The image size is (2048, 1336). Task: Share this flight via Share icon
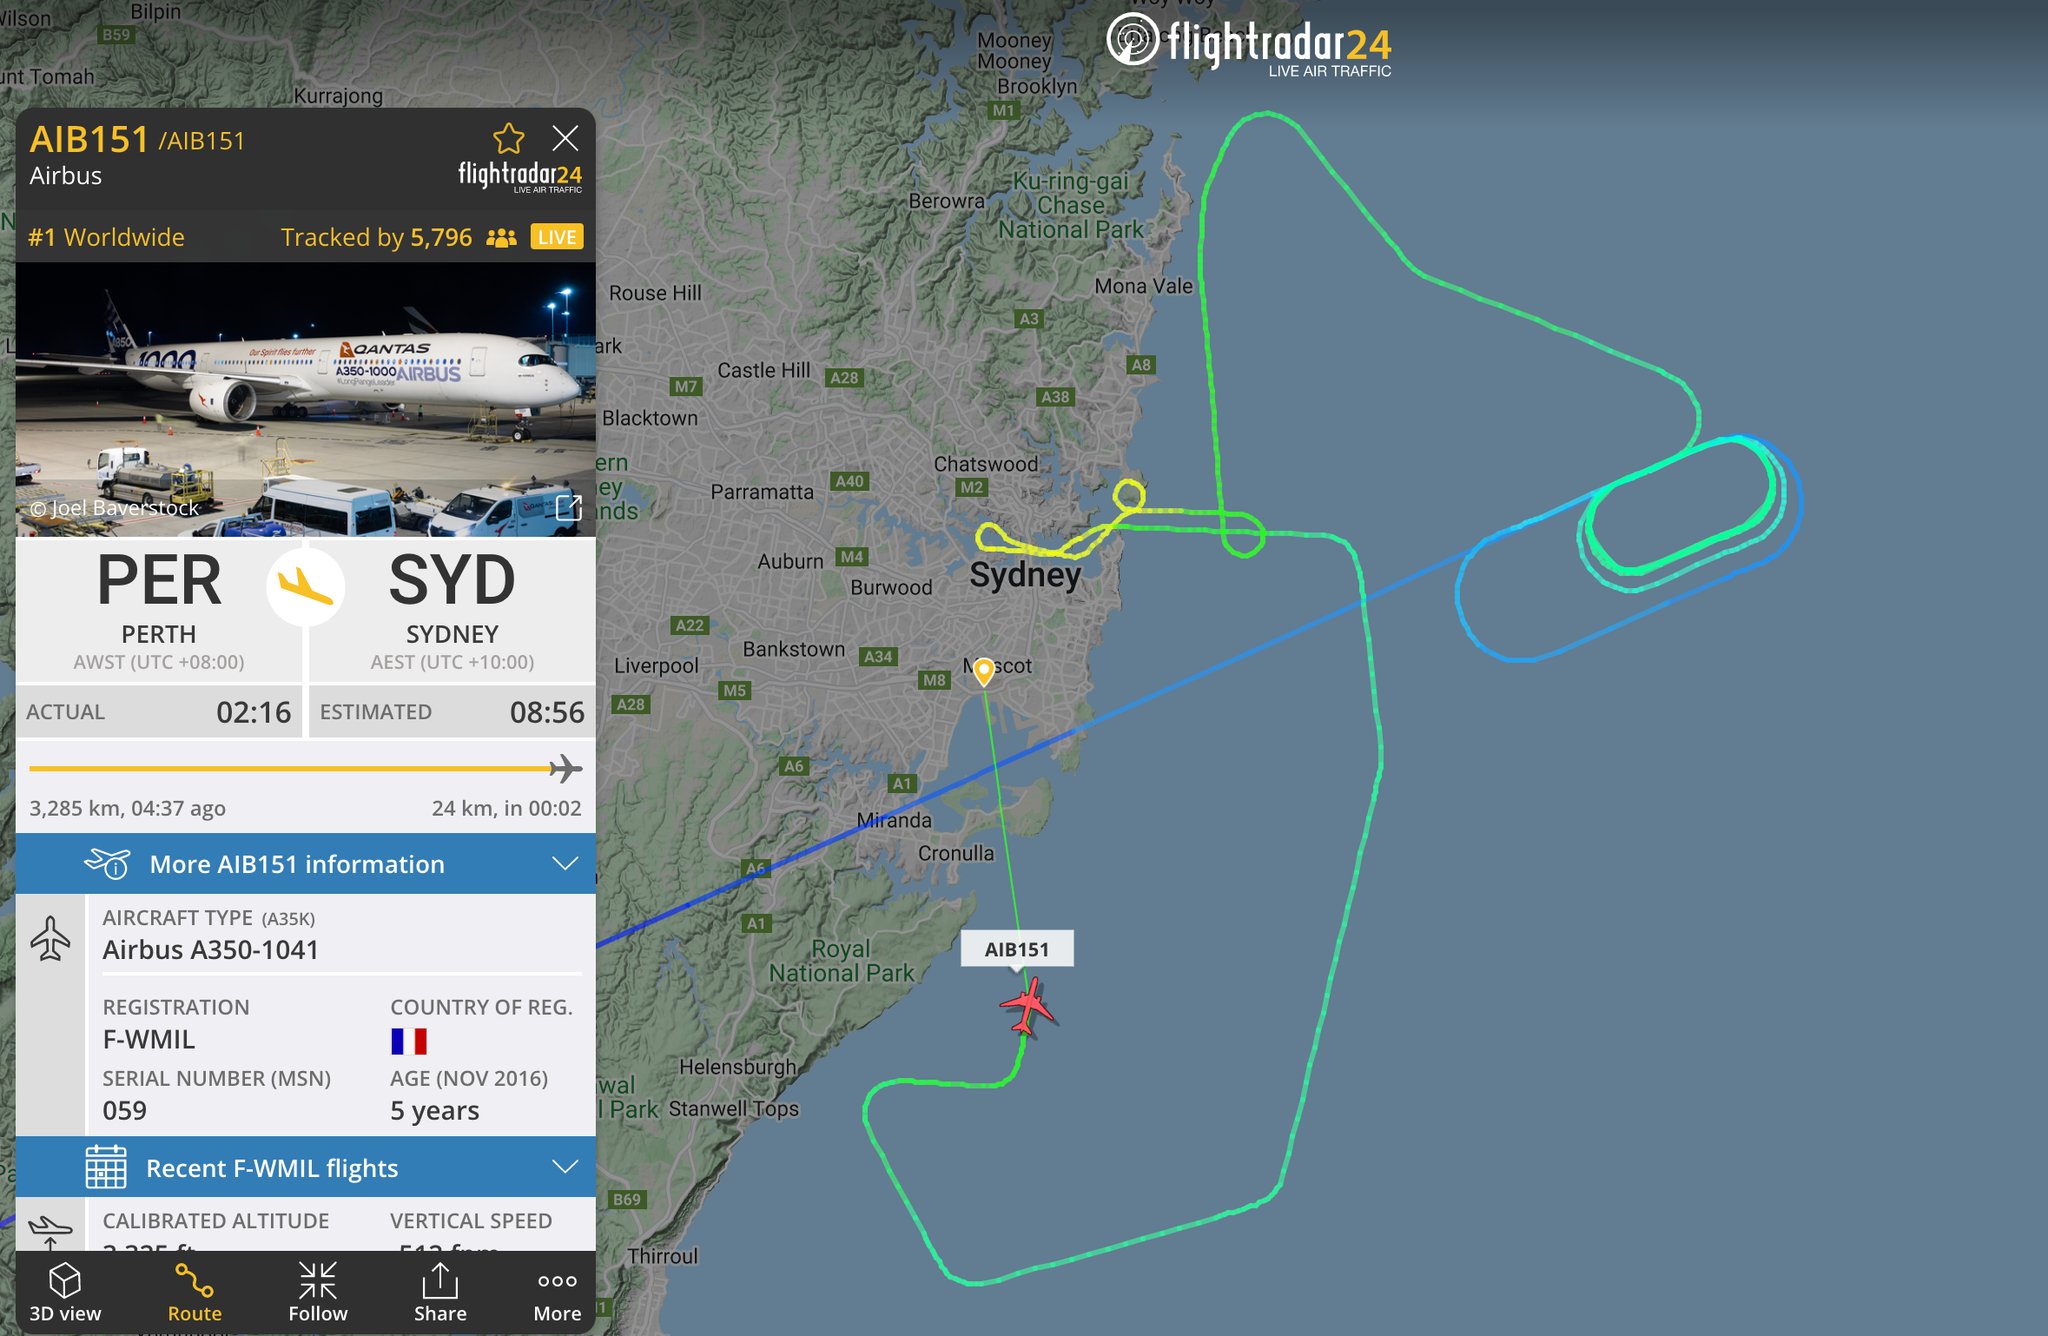point(440,1292)
